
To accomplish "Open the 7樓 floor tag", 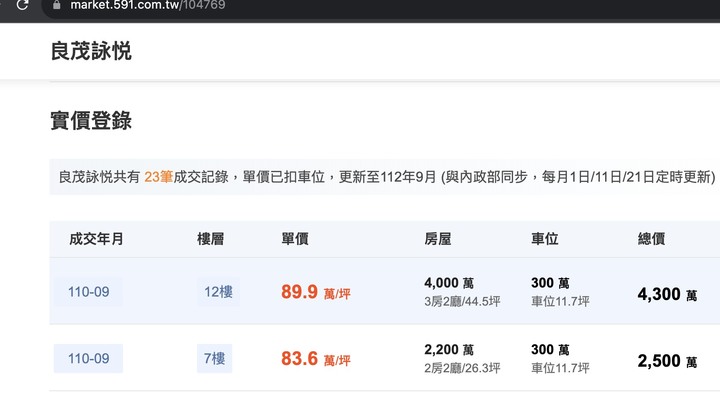I will coord(214,358).
